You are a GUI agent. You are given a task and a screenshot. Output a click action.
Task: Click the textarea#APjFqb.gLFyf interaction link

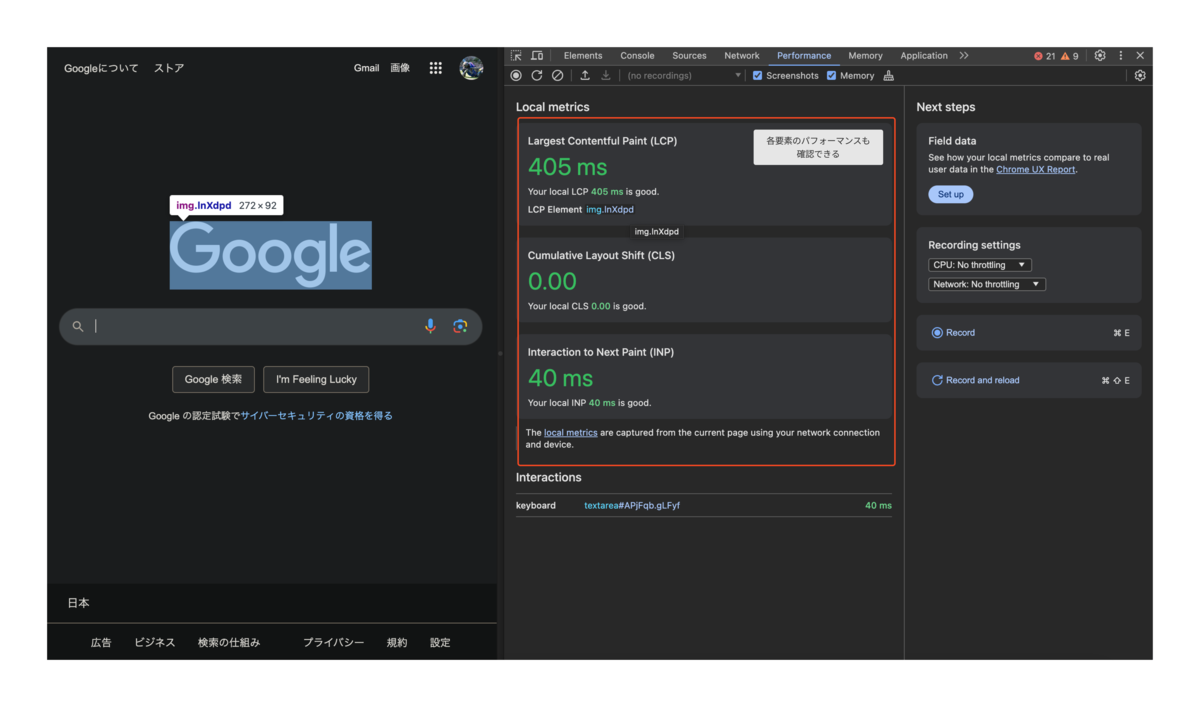(632, 506)
